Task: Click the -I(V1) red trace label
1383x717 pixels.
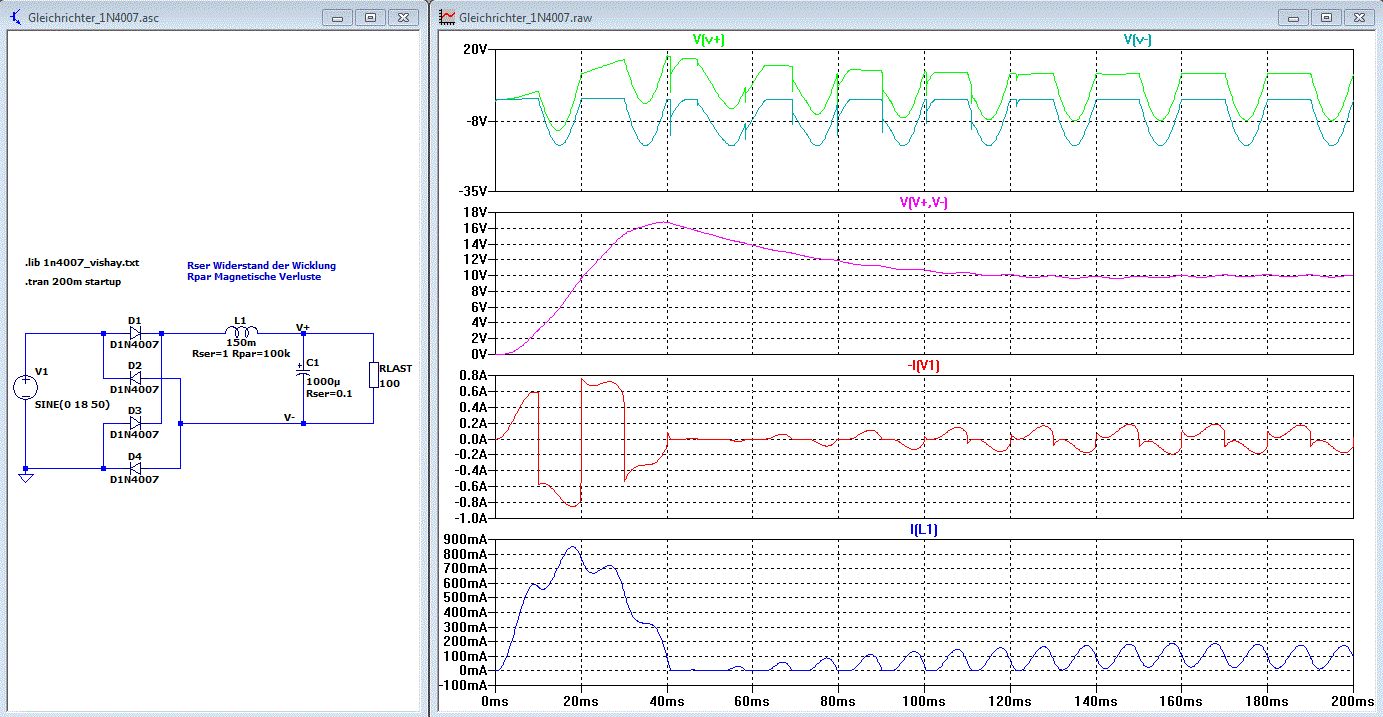Action: [925, 366]
